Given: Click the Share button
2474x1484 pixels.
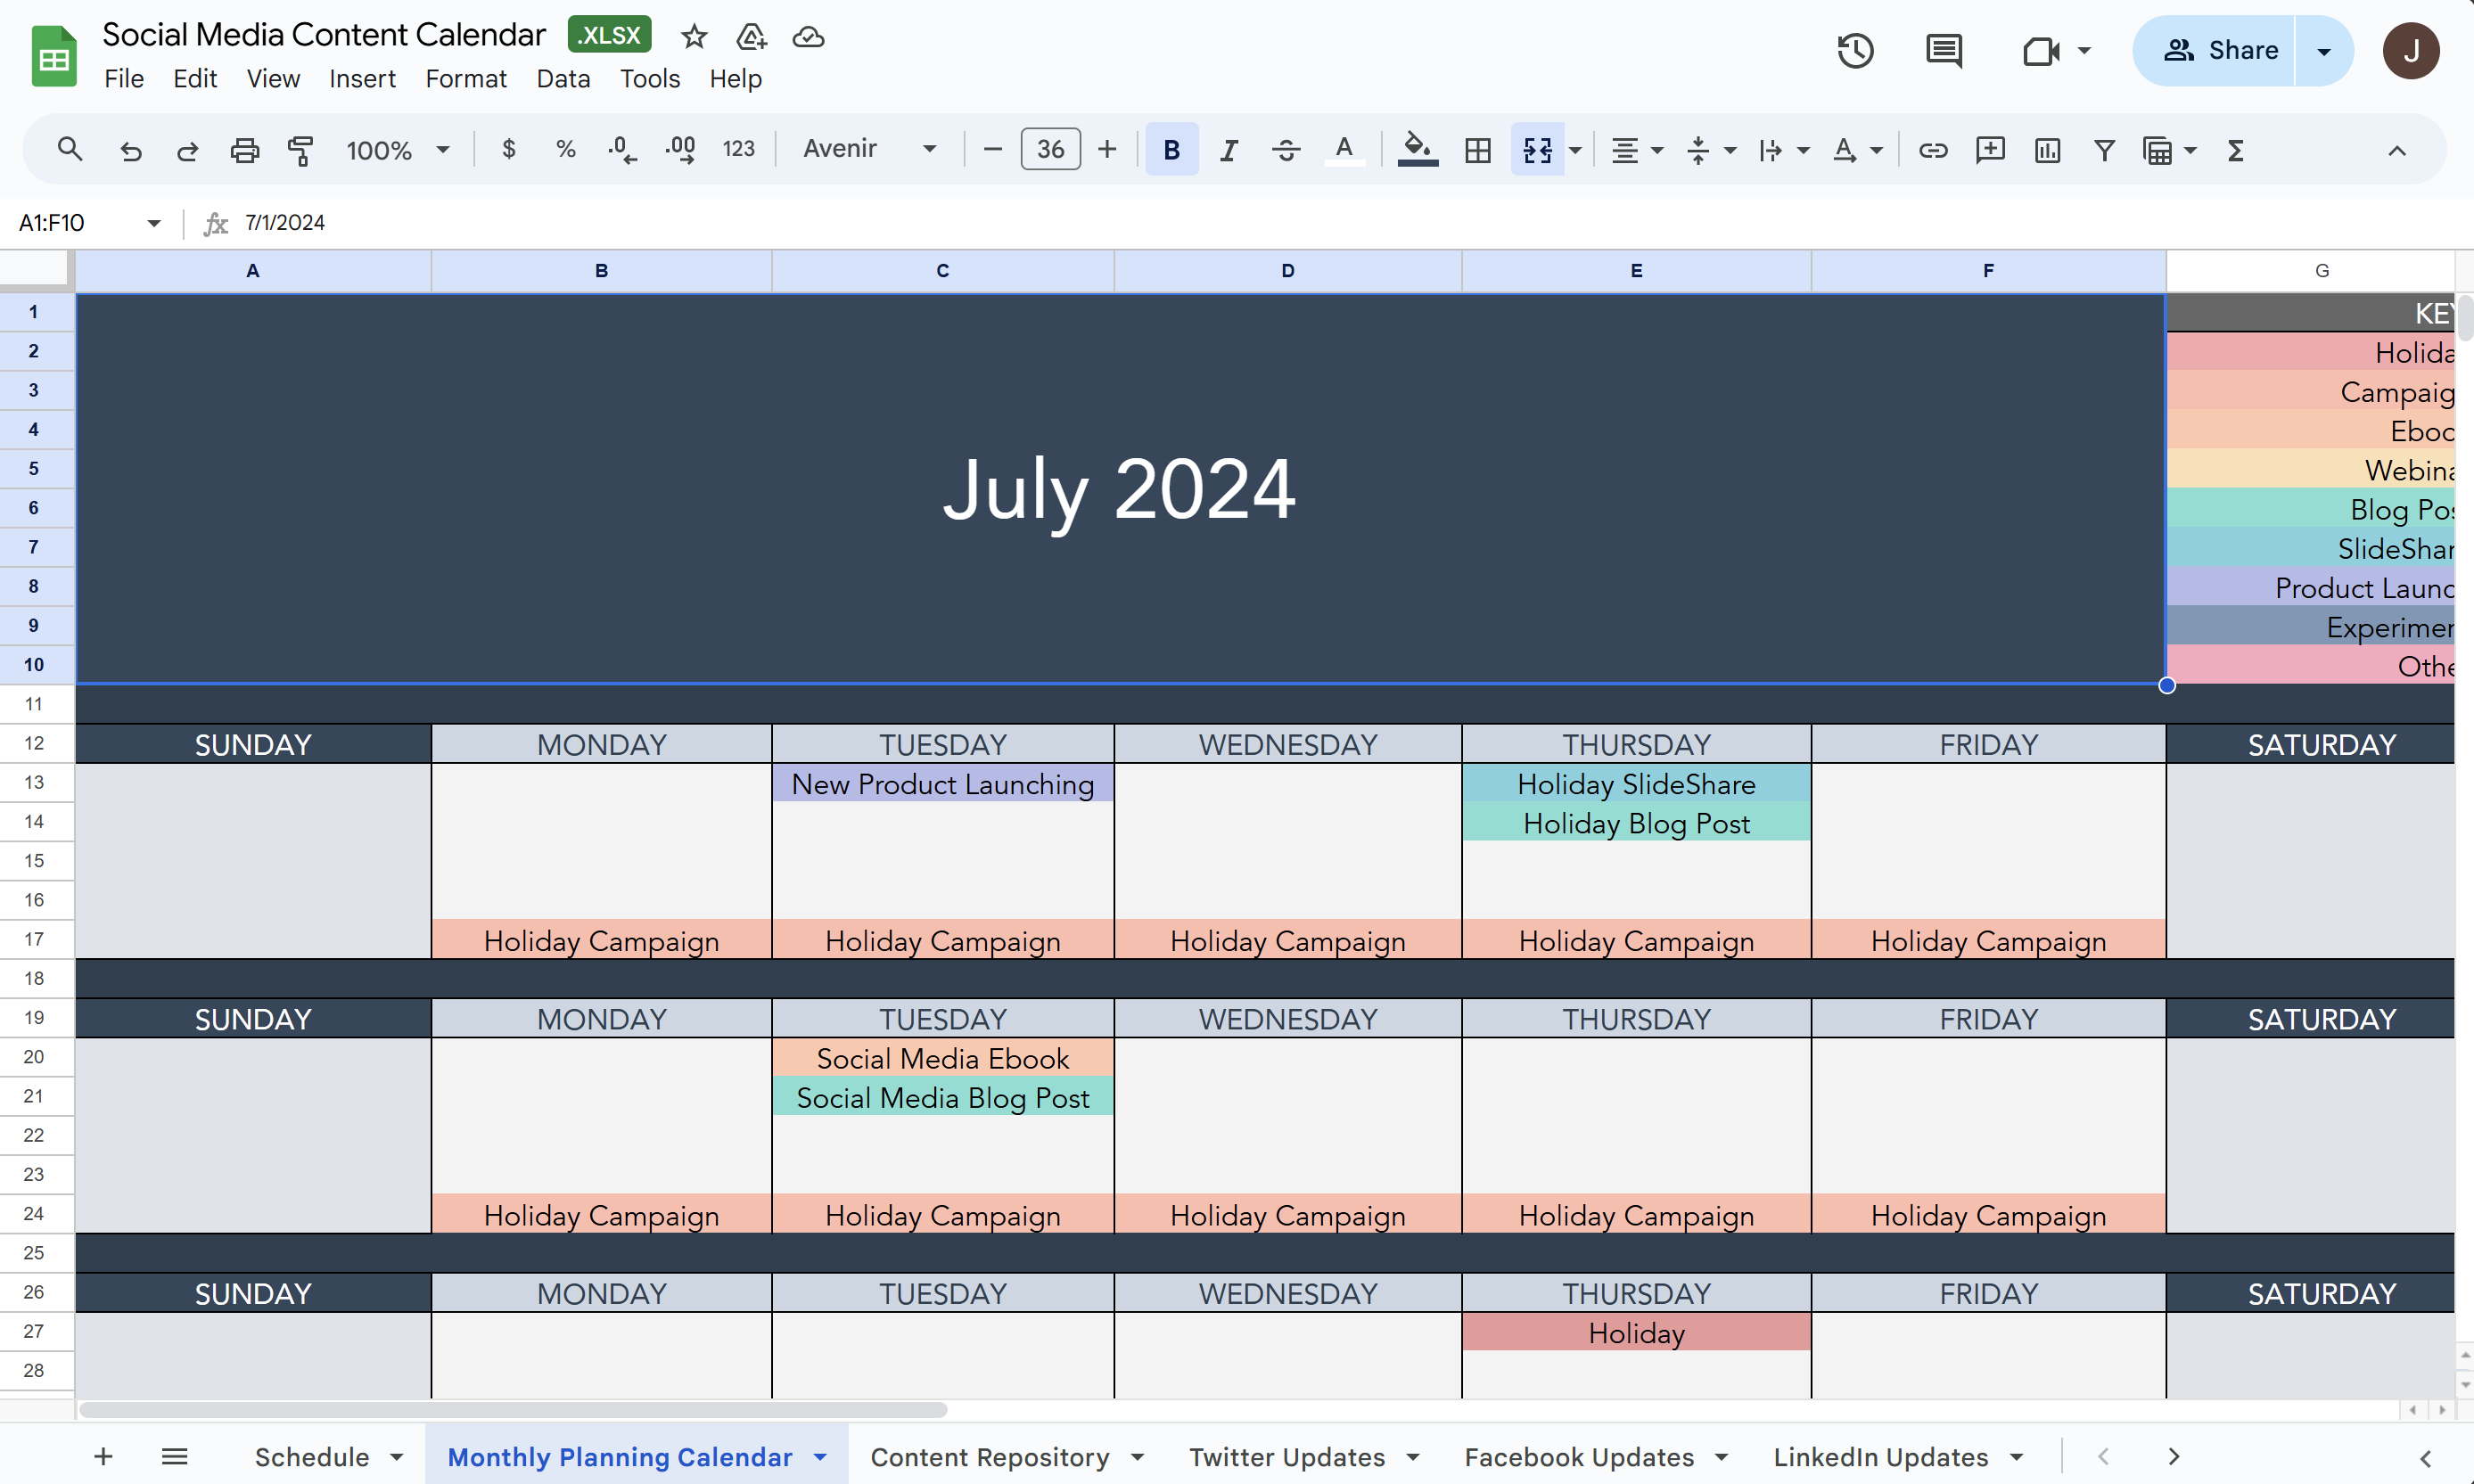Looking at the screenshot, I should click(2220, 50).
